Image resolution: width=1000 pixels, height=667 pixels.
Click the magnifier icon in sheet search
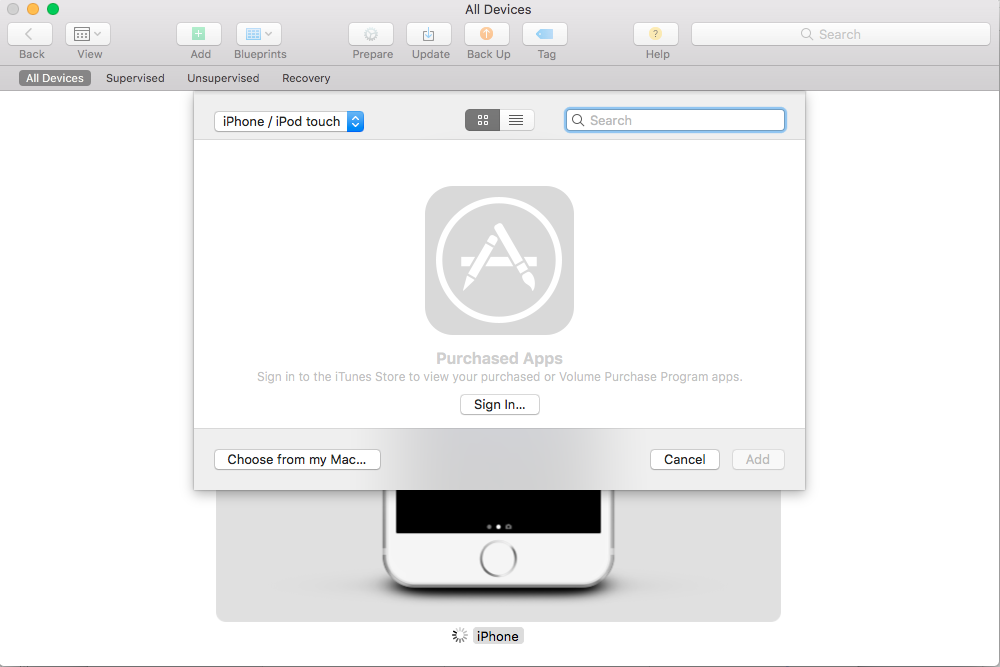(578, 120)
